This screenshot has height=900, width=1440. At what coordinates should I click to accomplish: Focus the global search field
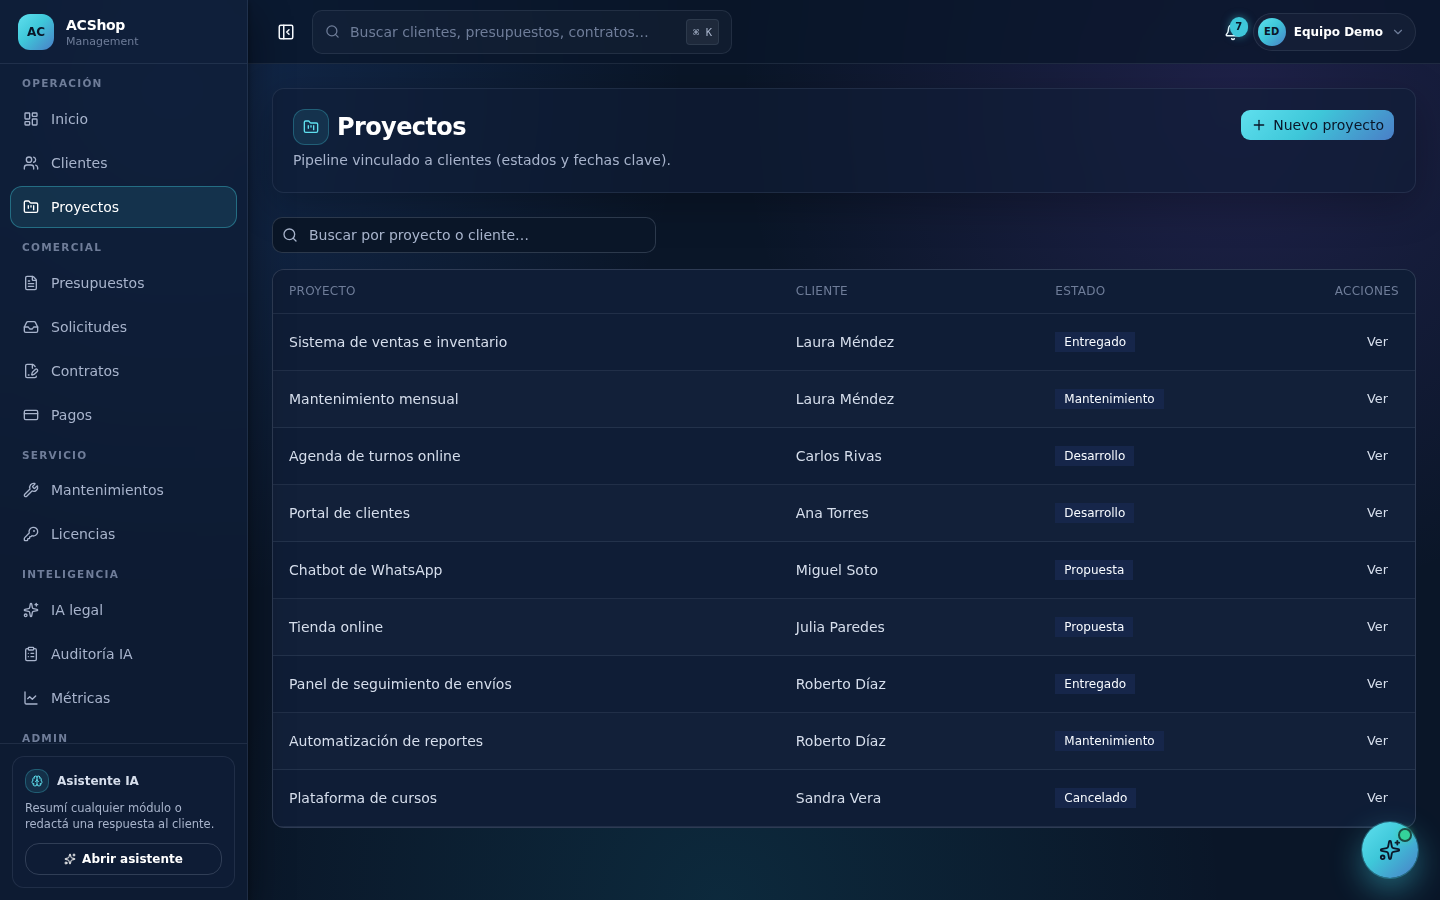522,32
